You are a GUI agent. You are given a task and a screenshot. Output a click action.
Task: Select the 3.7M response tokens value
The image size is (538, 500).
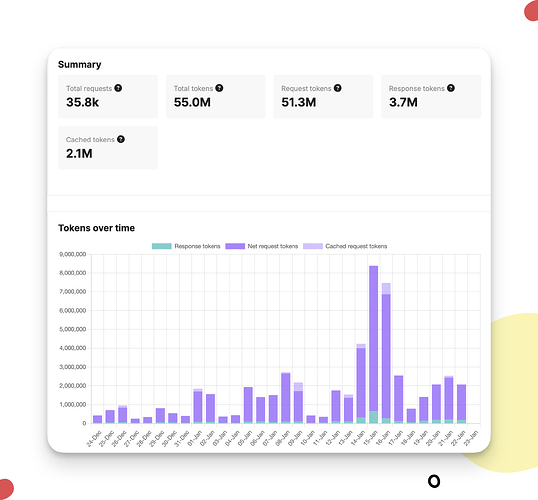click(403, 102)
